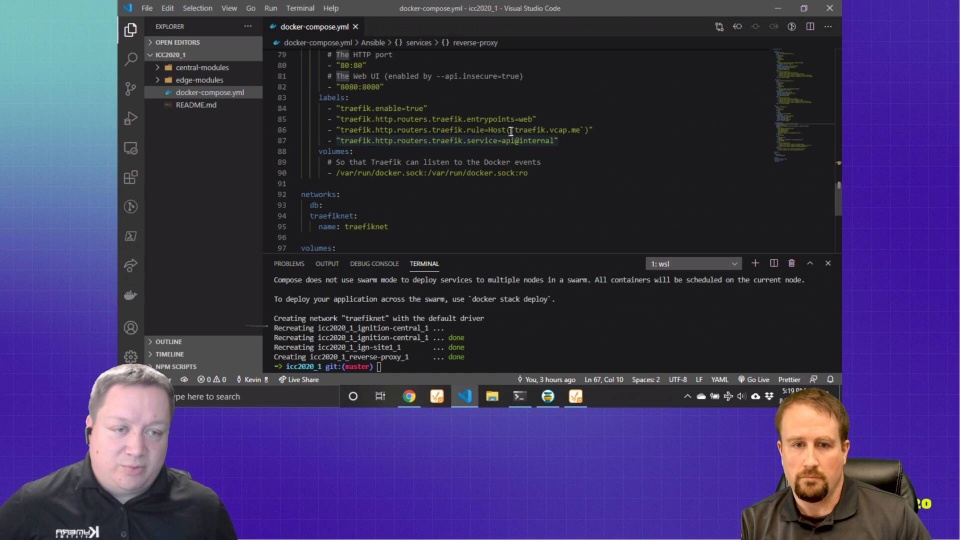
Task: Switch to the OUTPUT panel tab
Action: pos(327,264)
